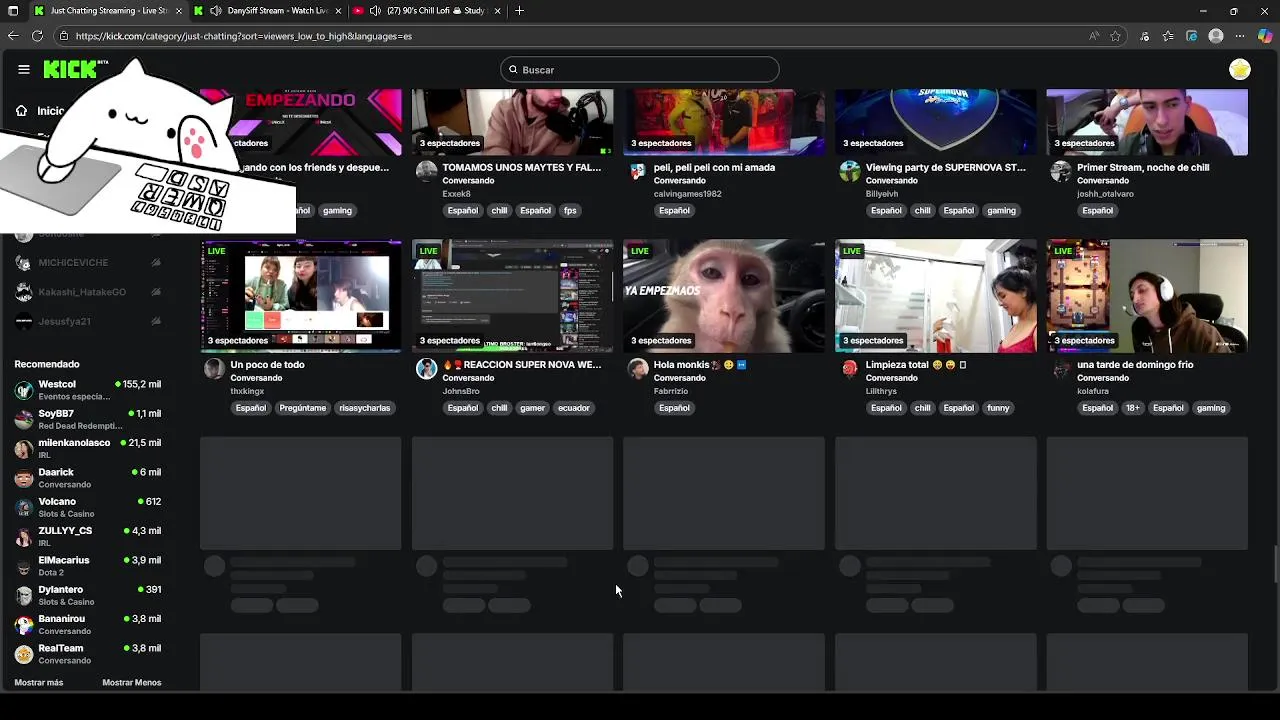Click Westcol avatar in Recomendado list
This screenshot has height=720, width=1280.
point(24,390)
